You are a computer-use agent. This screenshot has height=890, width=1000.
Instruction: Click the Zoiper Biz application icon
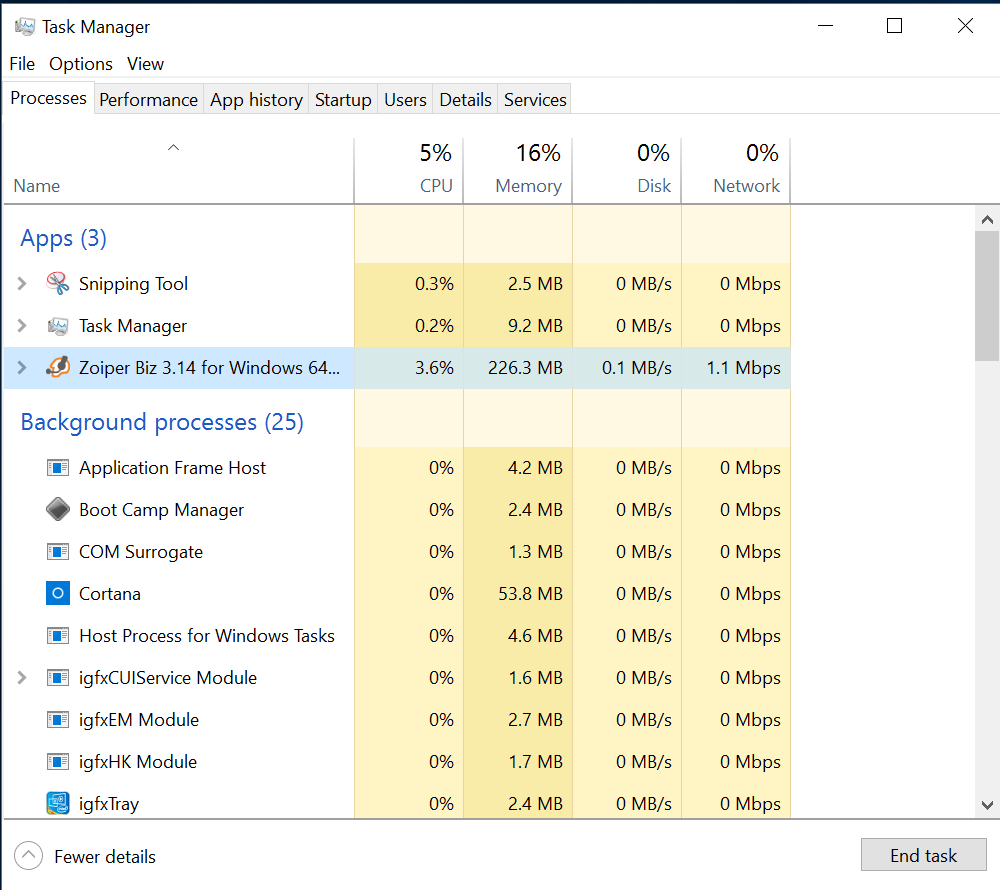pos(58,367)
